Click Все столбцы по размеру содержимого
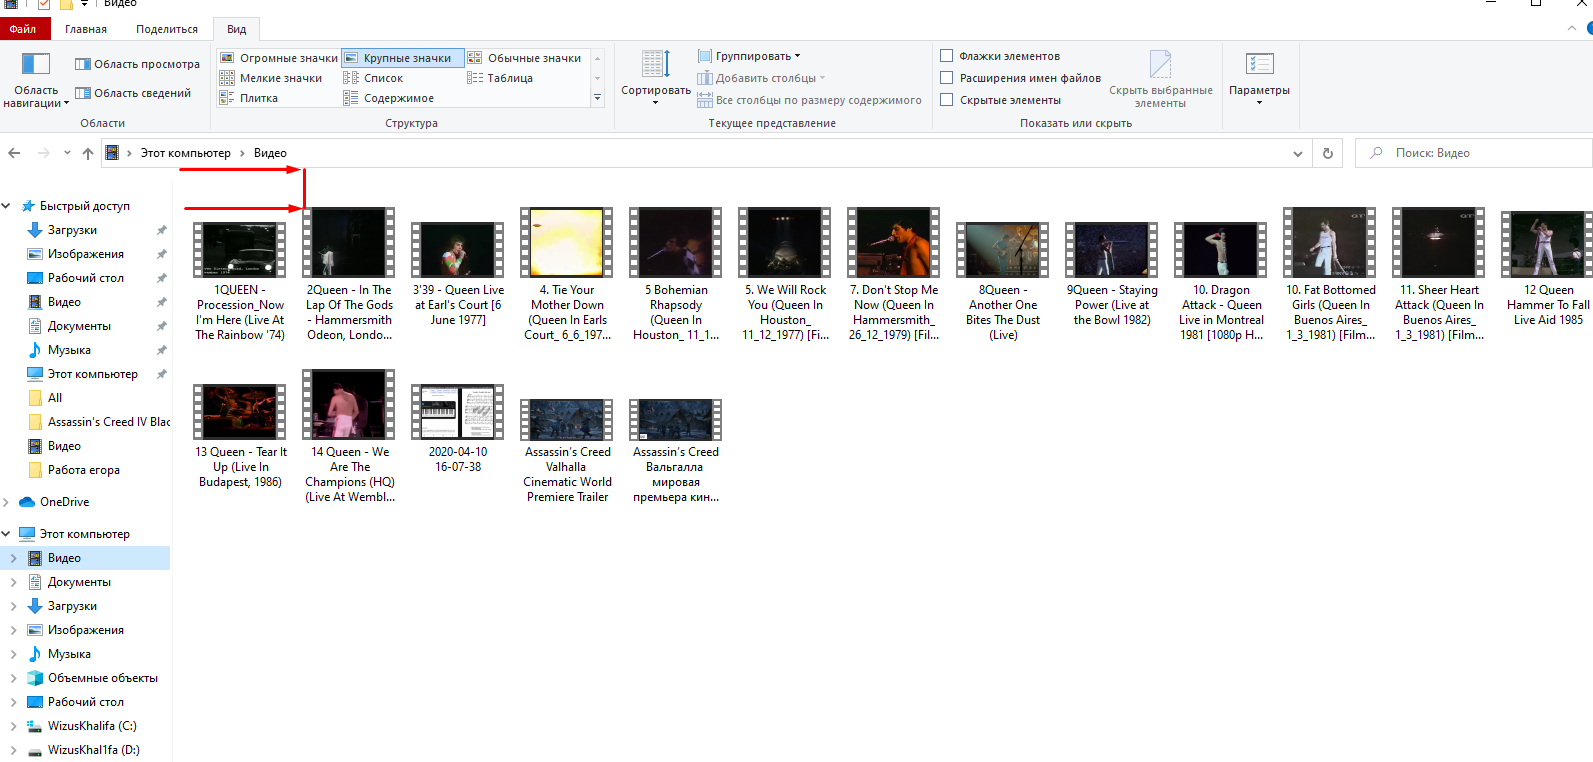This screenshot has width=1593, height=762. click(x=809, y=100)
